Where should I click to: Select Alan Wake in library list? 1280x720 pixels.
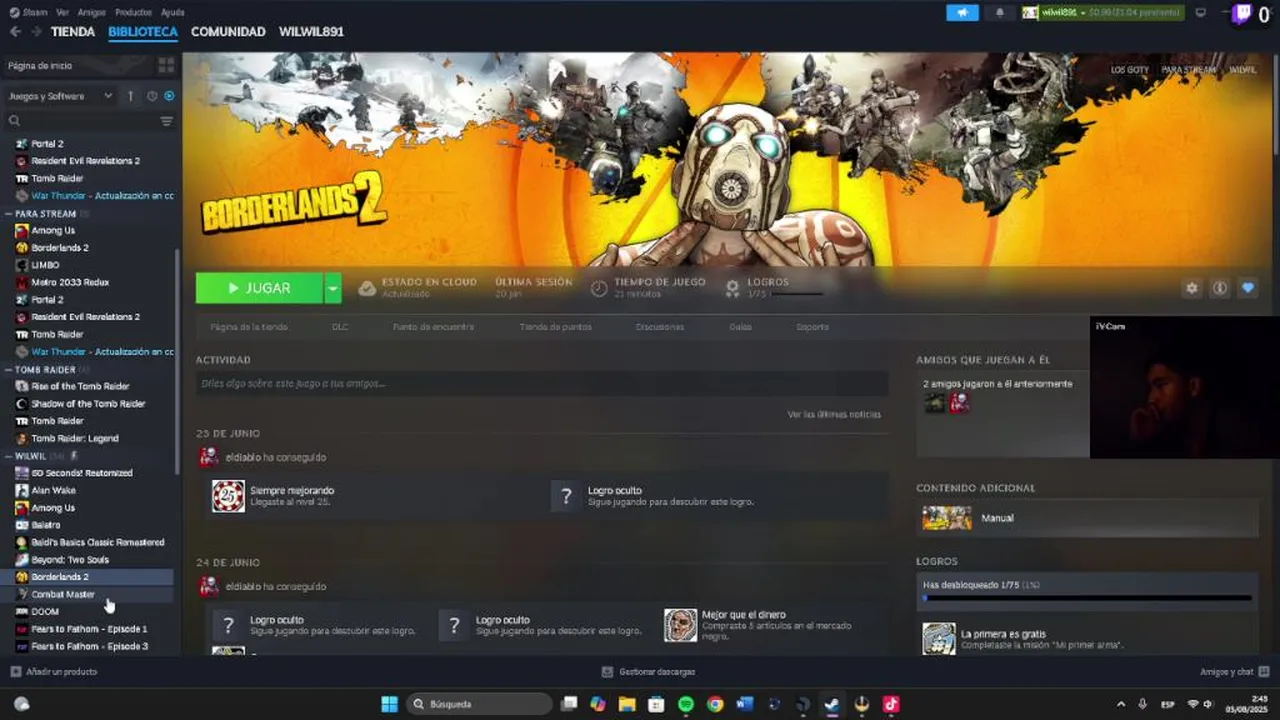click(53, 490)
